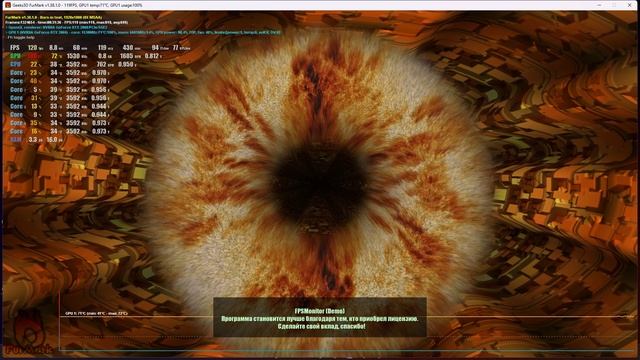
Task: Click the blue CPU label in overlay
Action: click(15, 64)
